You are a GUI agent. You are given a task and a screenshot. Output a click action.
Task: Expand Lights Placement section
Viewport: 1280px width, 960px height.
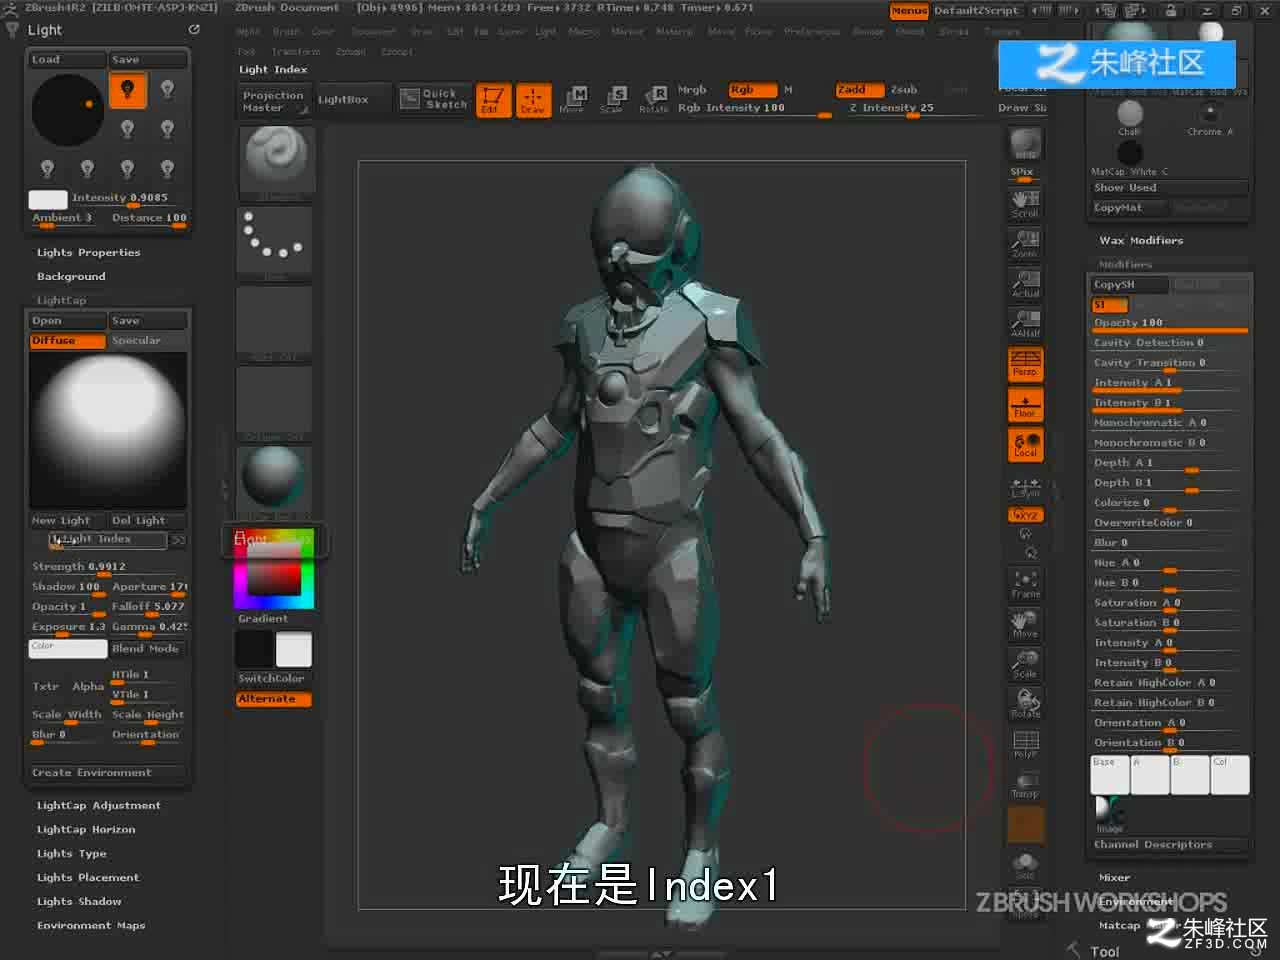pyautogui.click(x=88, y=878)
